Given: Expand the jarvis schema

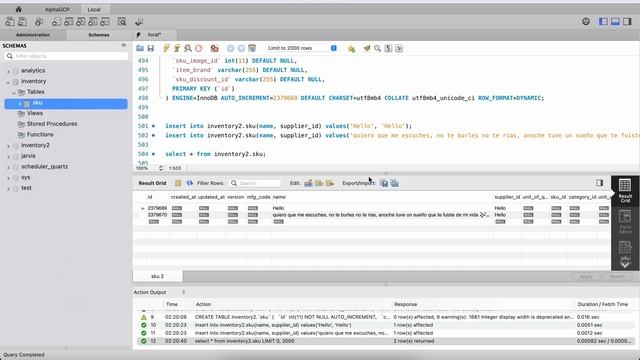Looking at the screenshot, I should coord(8,156).
